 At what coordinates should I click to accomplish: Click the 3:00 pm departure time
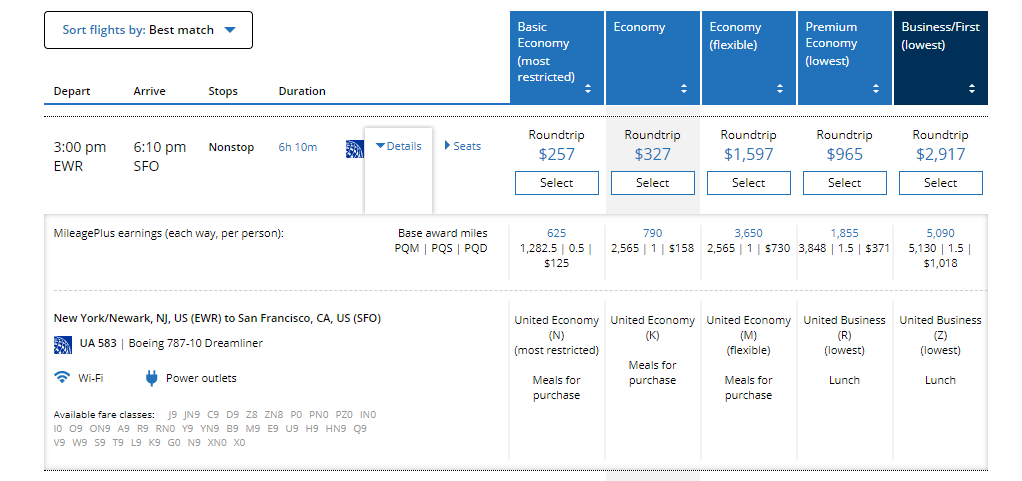(80, 147)
